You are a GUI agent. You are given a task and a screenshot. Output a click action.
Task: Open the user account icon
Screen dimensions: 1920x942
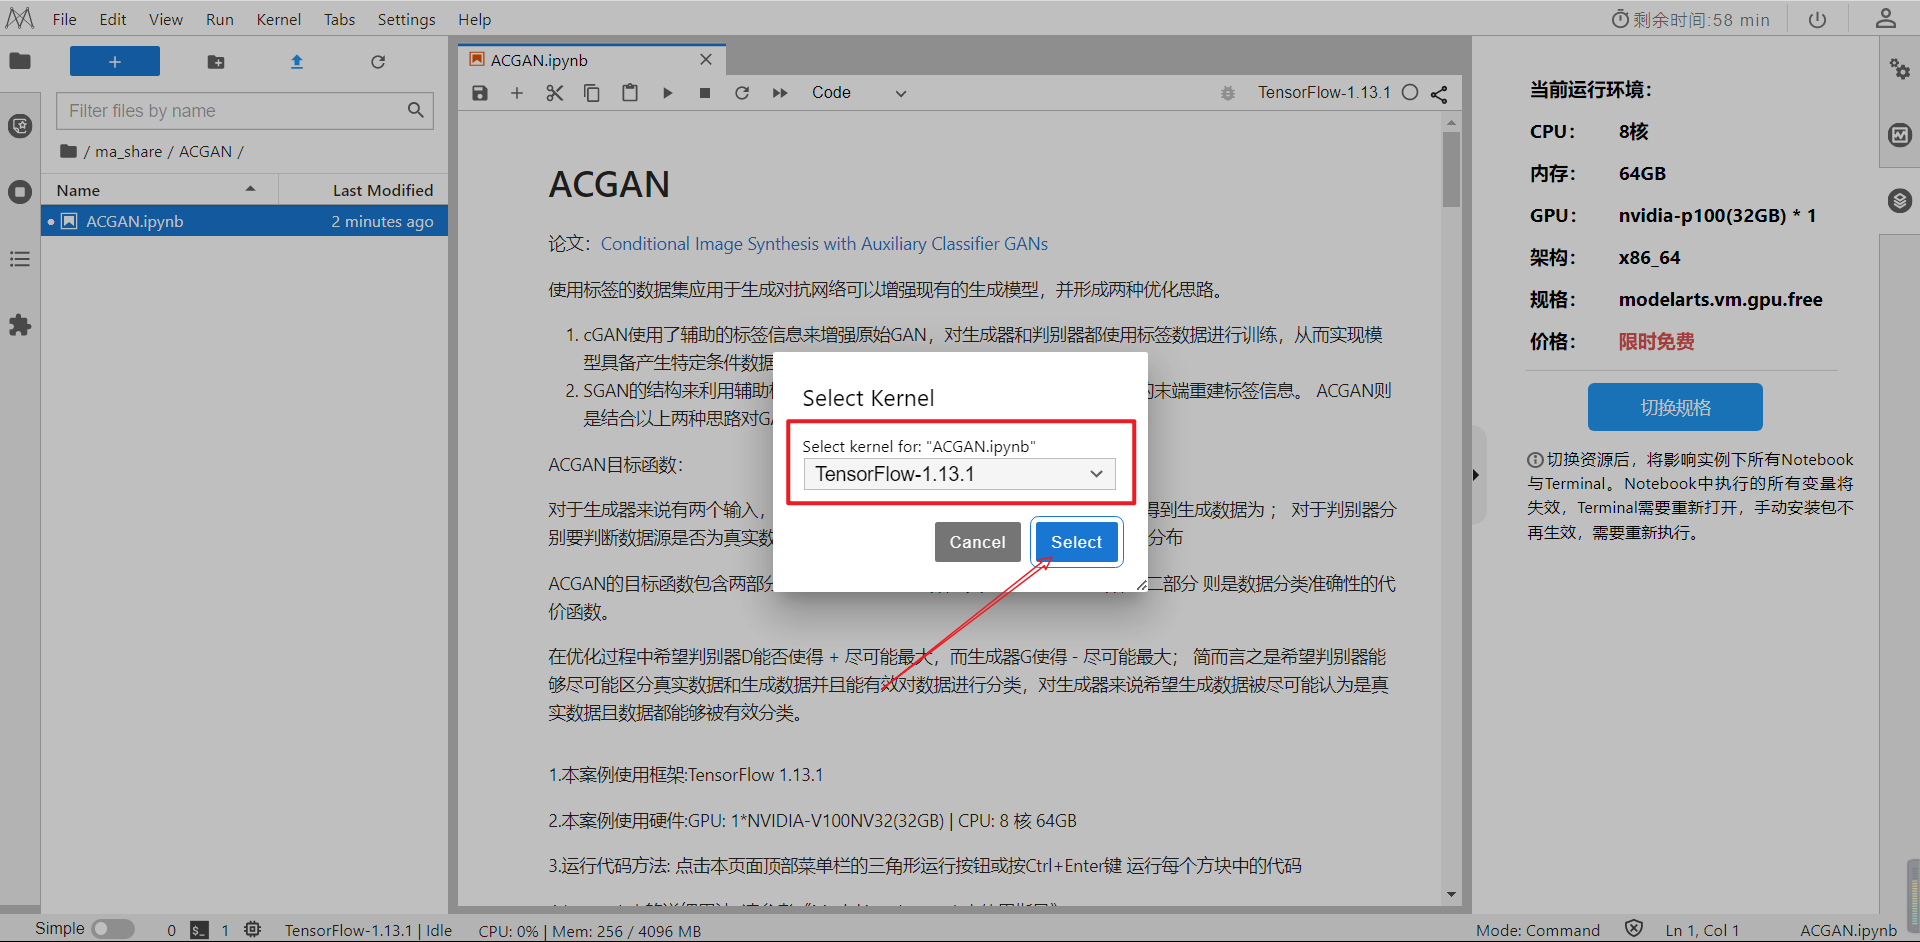1886,19
